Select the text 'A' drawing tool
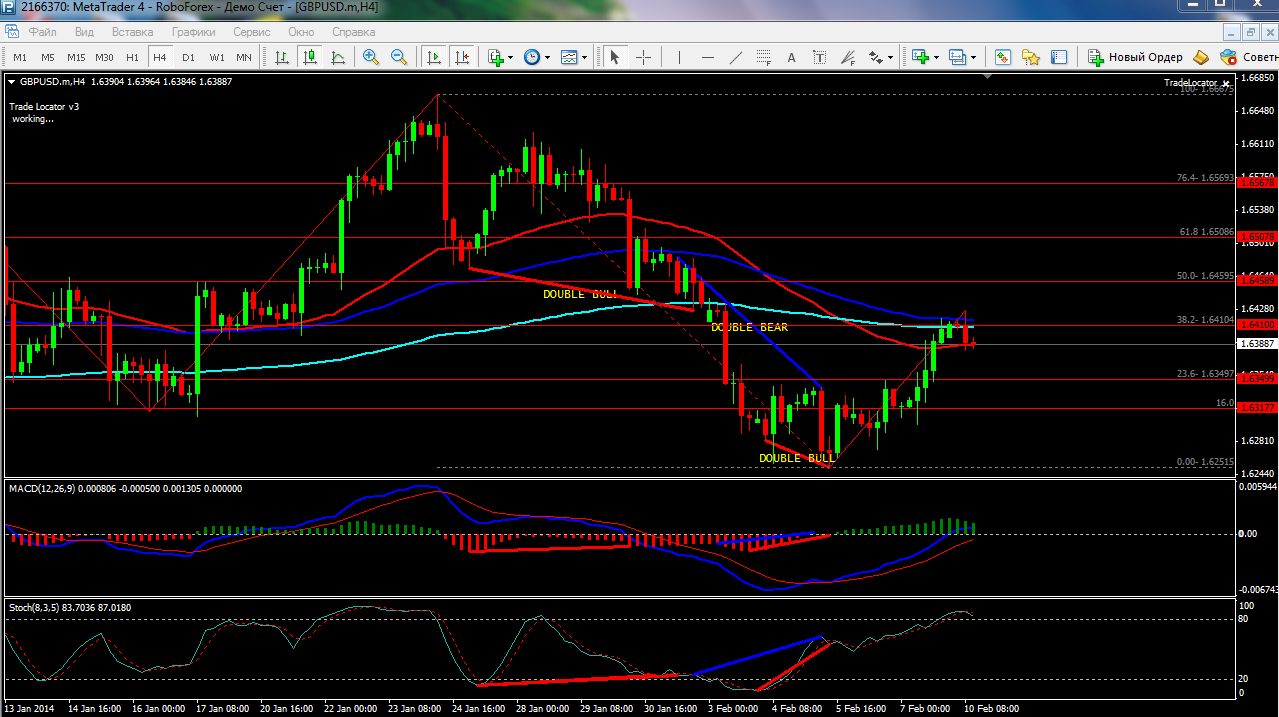The width and height of the screenshot is (1279, 717). pos(792,57)
